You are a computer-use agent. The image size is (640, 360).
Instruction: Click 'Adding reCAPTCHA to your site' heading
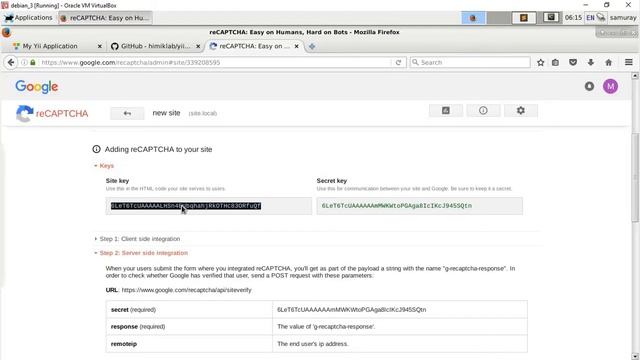(x=158, y=149)
